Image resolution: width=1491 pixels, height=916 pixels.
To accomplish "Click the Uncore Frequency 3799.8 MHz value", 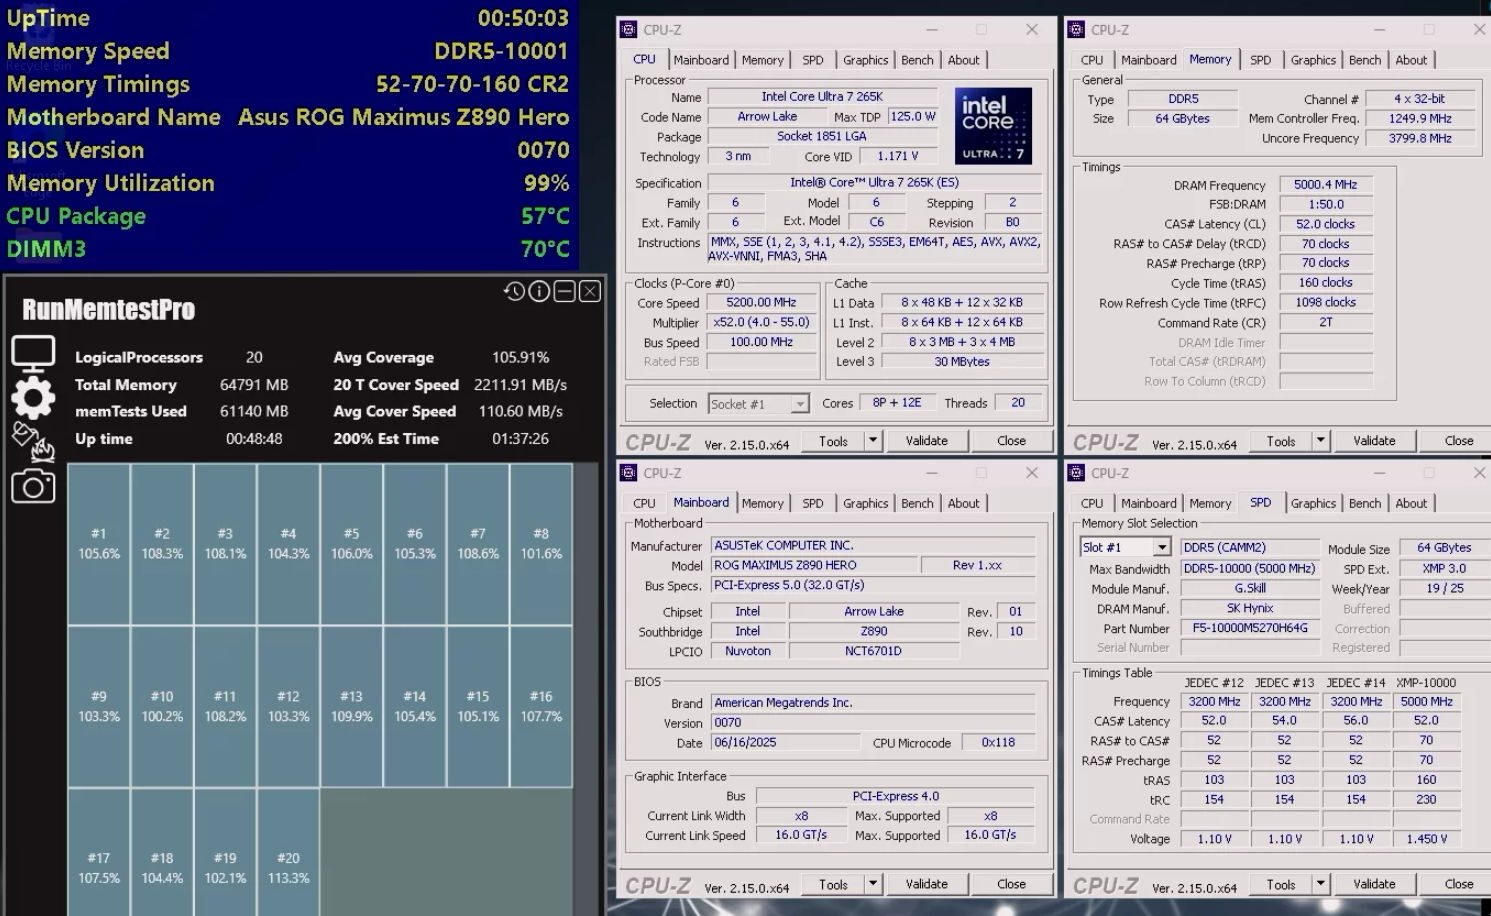I will (x=1420, y=138).
